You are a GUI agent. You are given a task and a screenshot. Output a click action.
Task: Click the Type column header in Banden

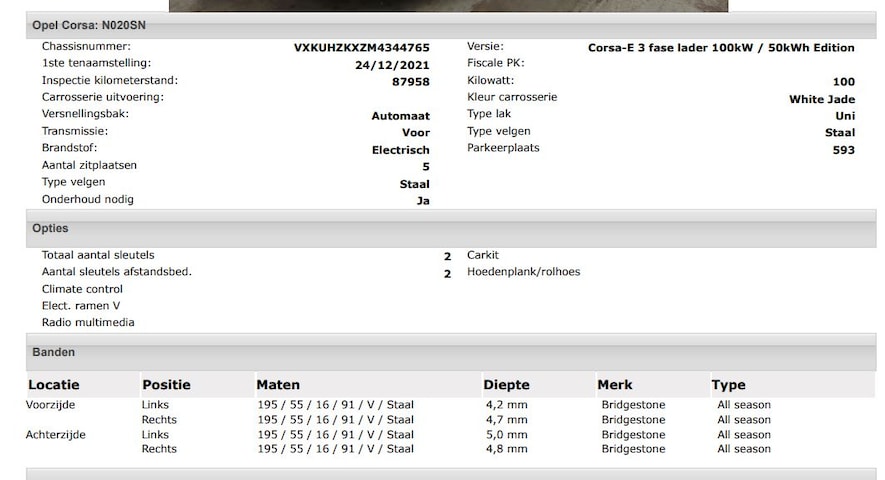click(728, 385)
